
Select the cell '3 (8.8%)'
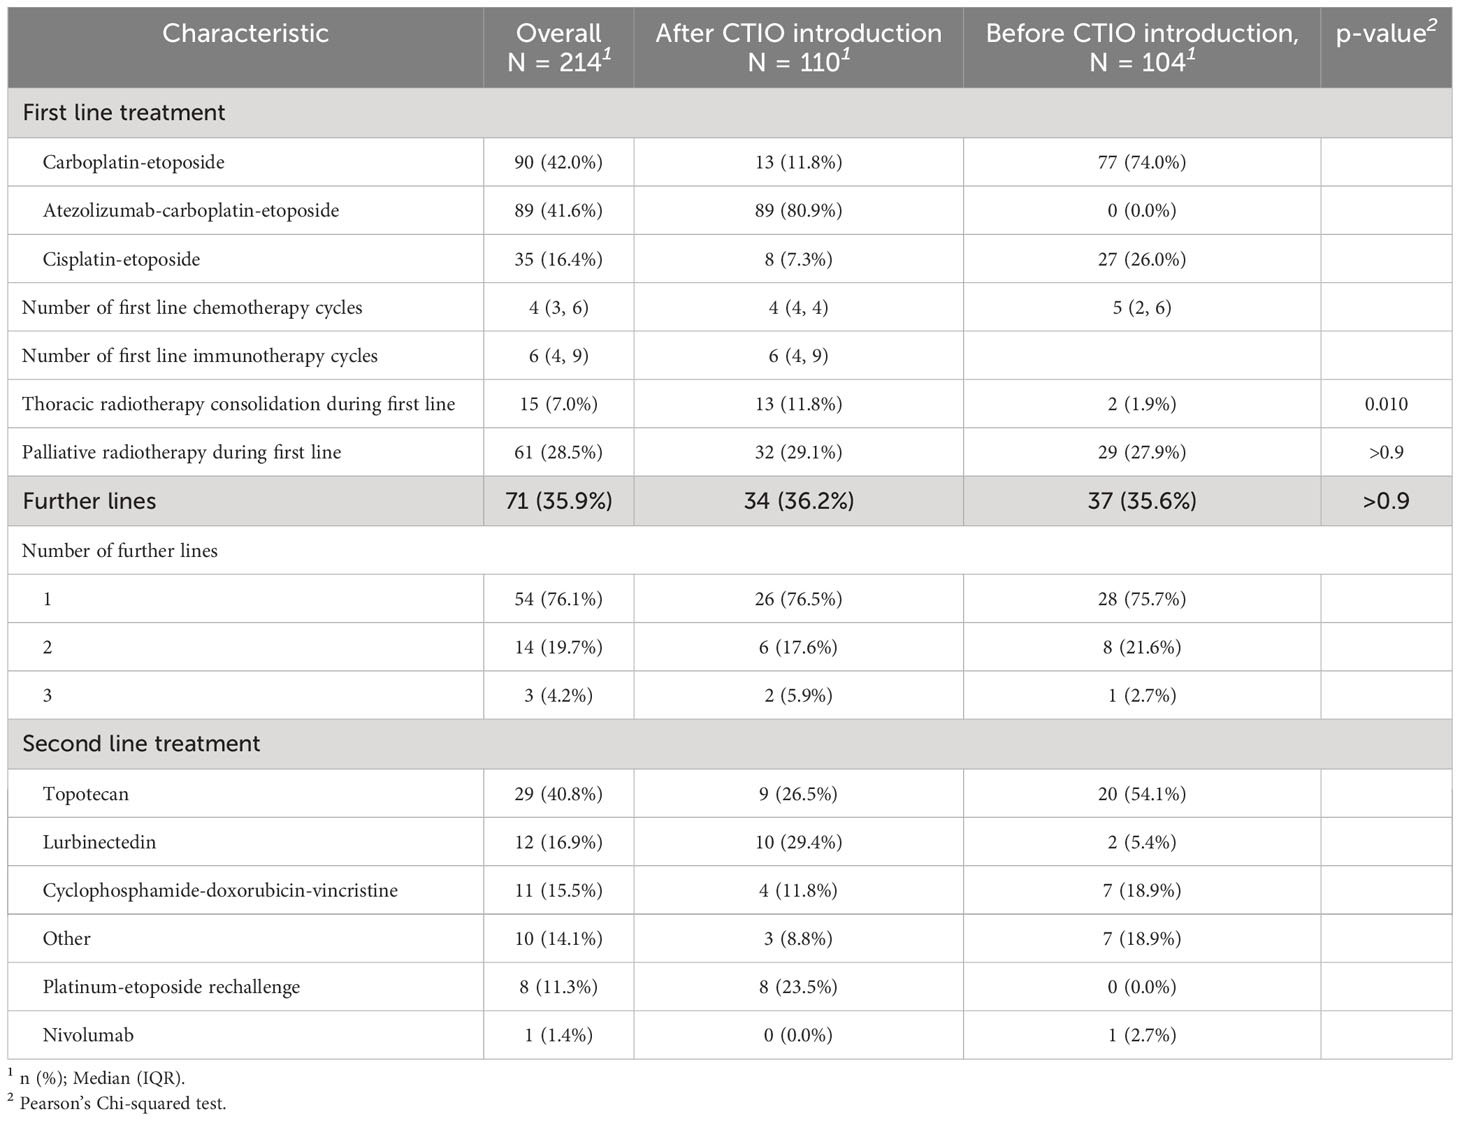pyautogui.click(x=798, y=938)
